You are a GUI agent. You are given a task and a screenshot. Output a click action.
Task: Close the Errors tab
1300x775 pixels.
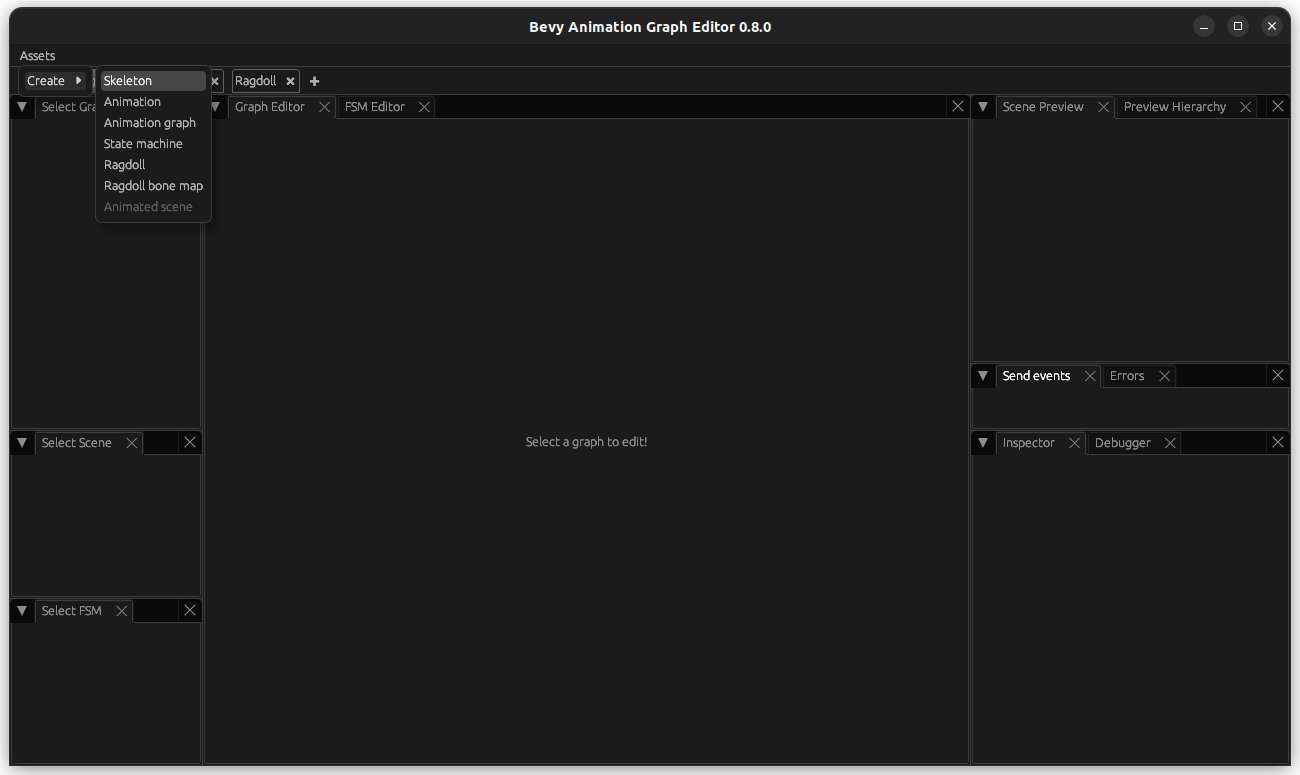click(1164, 375)
